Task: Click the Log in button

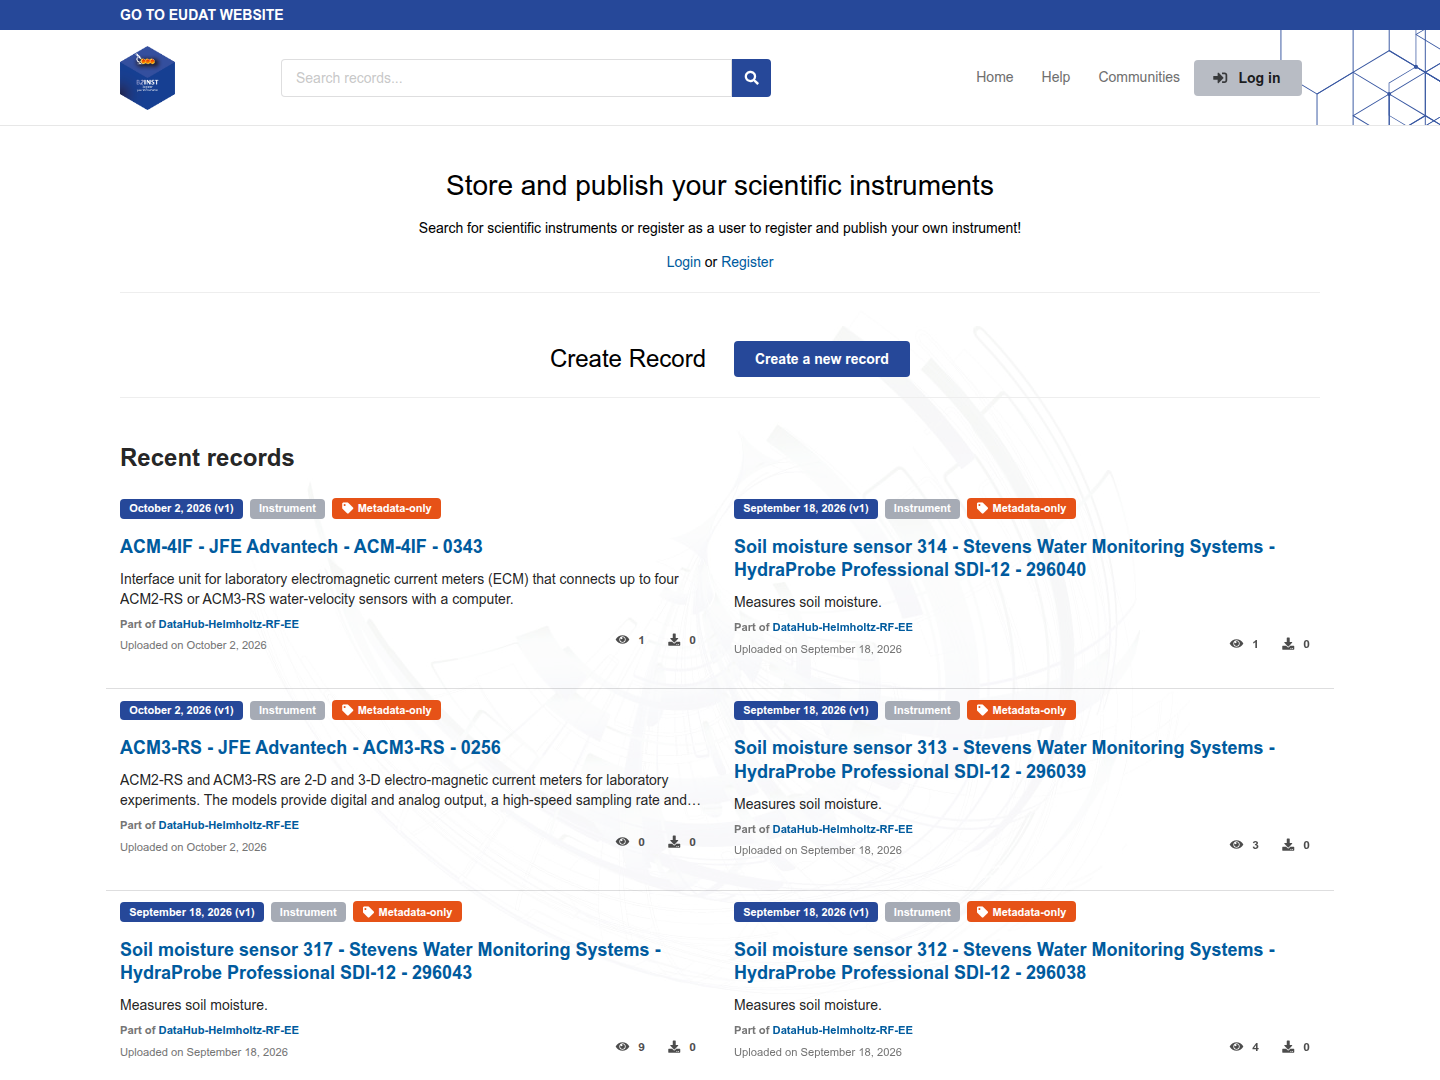Action: (1247, 78)
